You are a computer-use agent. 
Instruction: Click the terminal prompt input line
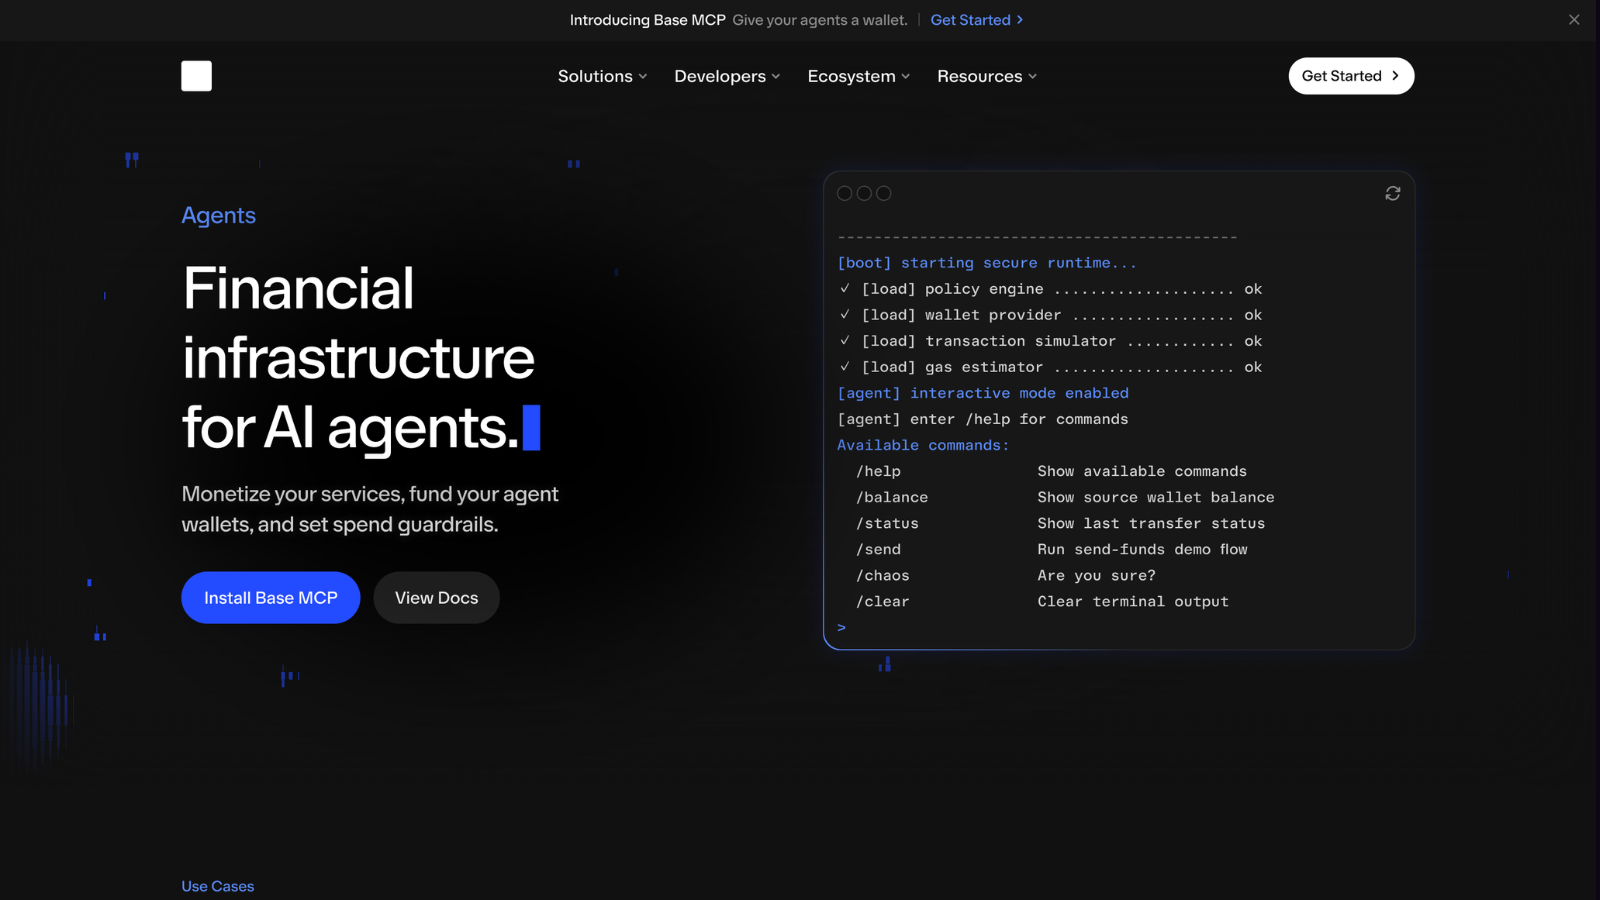pyautogui.click(x=1118, y=627)
